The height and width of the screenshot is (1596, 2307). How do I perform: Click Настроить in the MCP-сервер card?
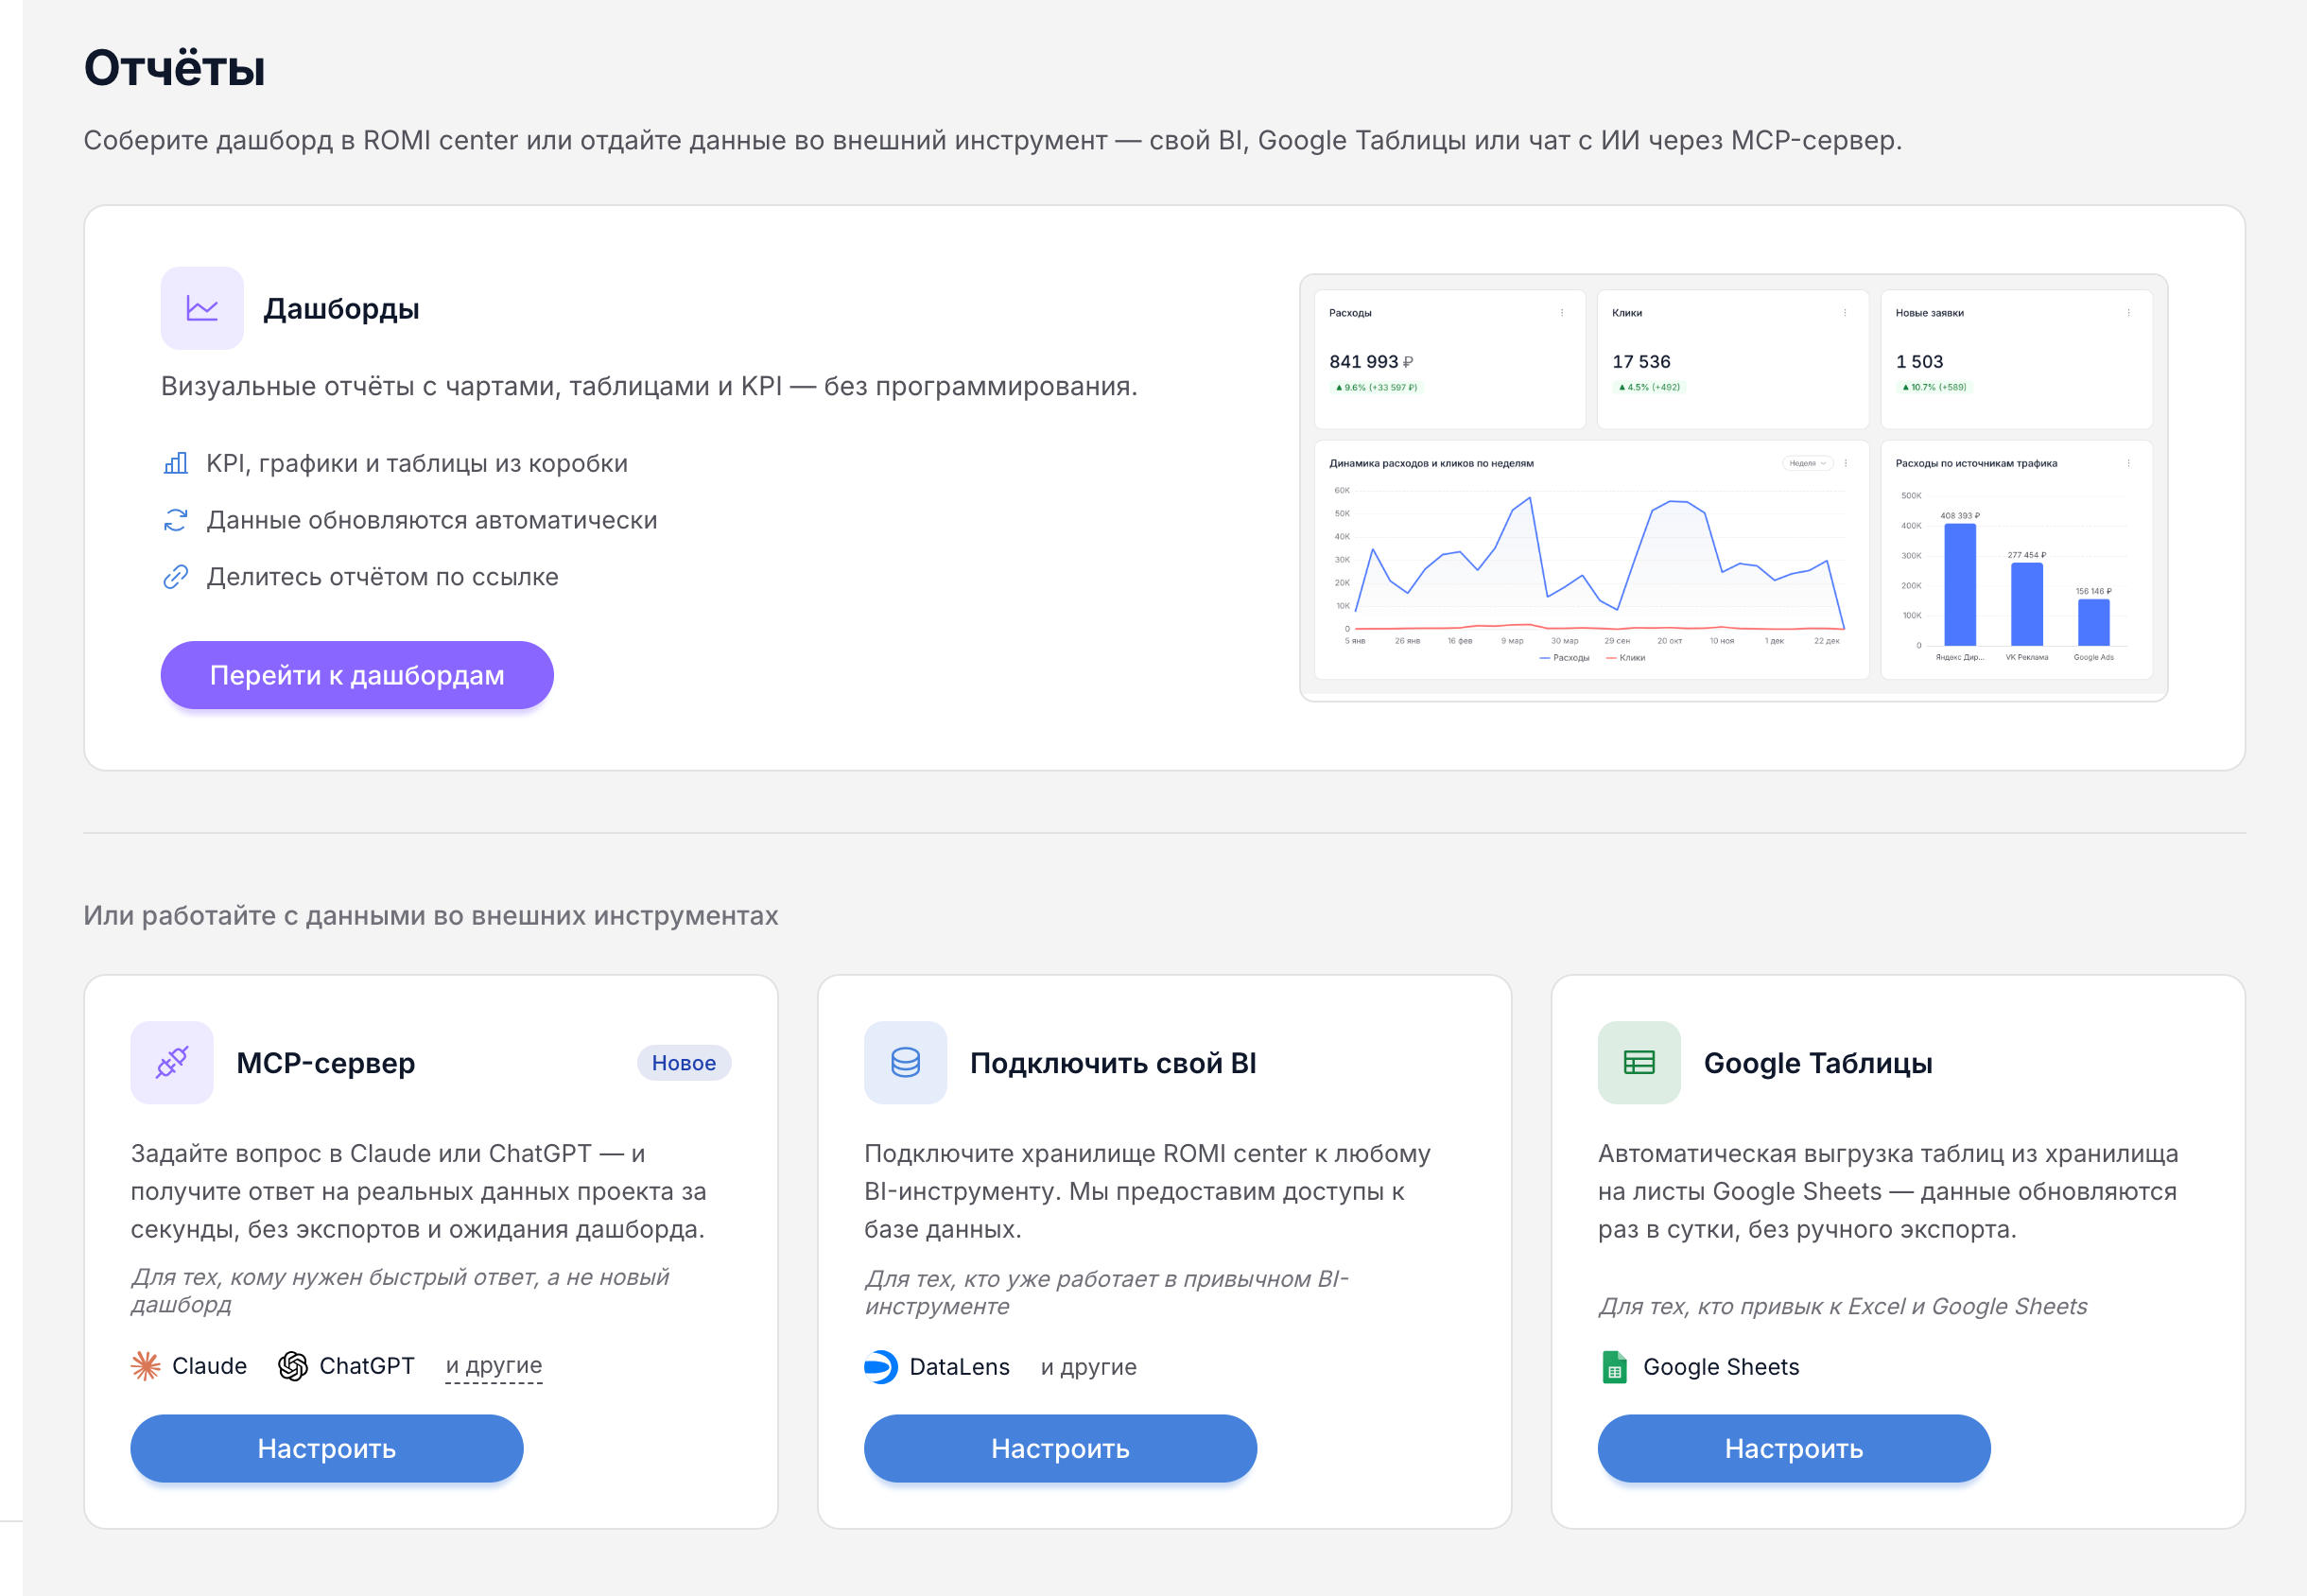click(327, 1448)
